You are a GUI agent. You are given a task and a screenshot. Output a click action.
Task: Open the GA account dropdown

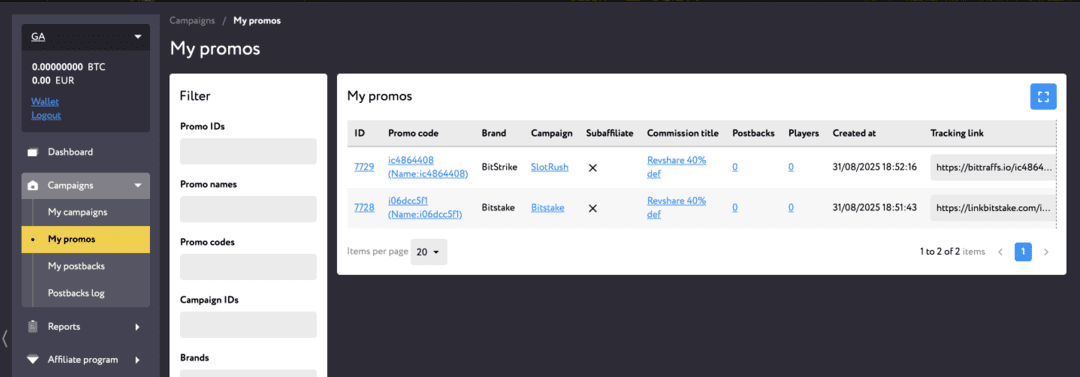[85, 37]
